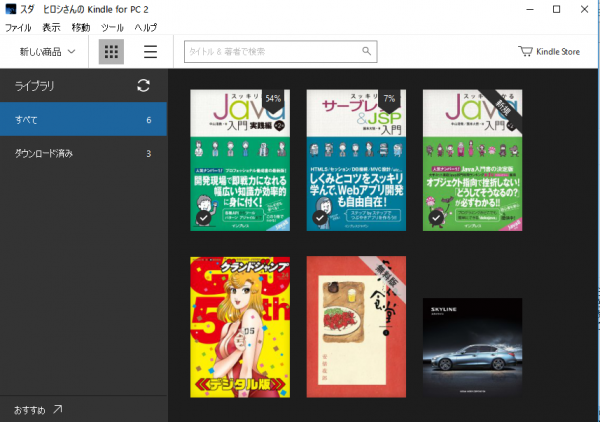Image resolution: width=600 pixels, height=422 pixels.
Task: Open the 移動 menu
Action: click(x=81, y=28)
